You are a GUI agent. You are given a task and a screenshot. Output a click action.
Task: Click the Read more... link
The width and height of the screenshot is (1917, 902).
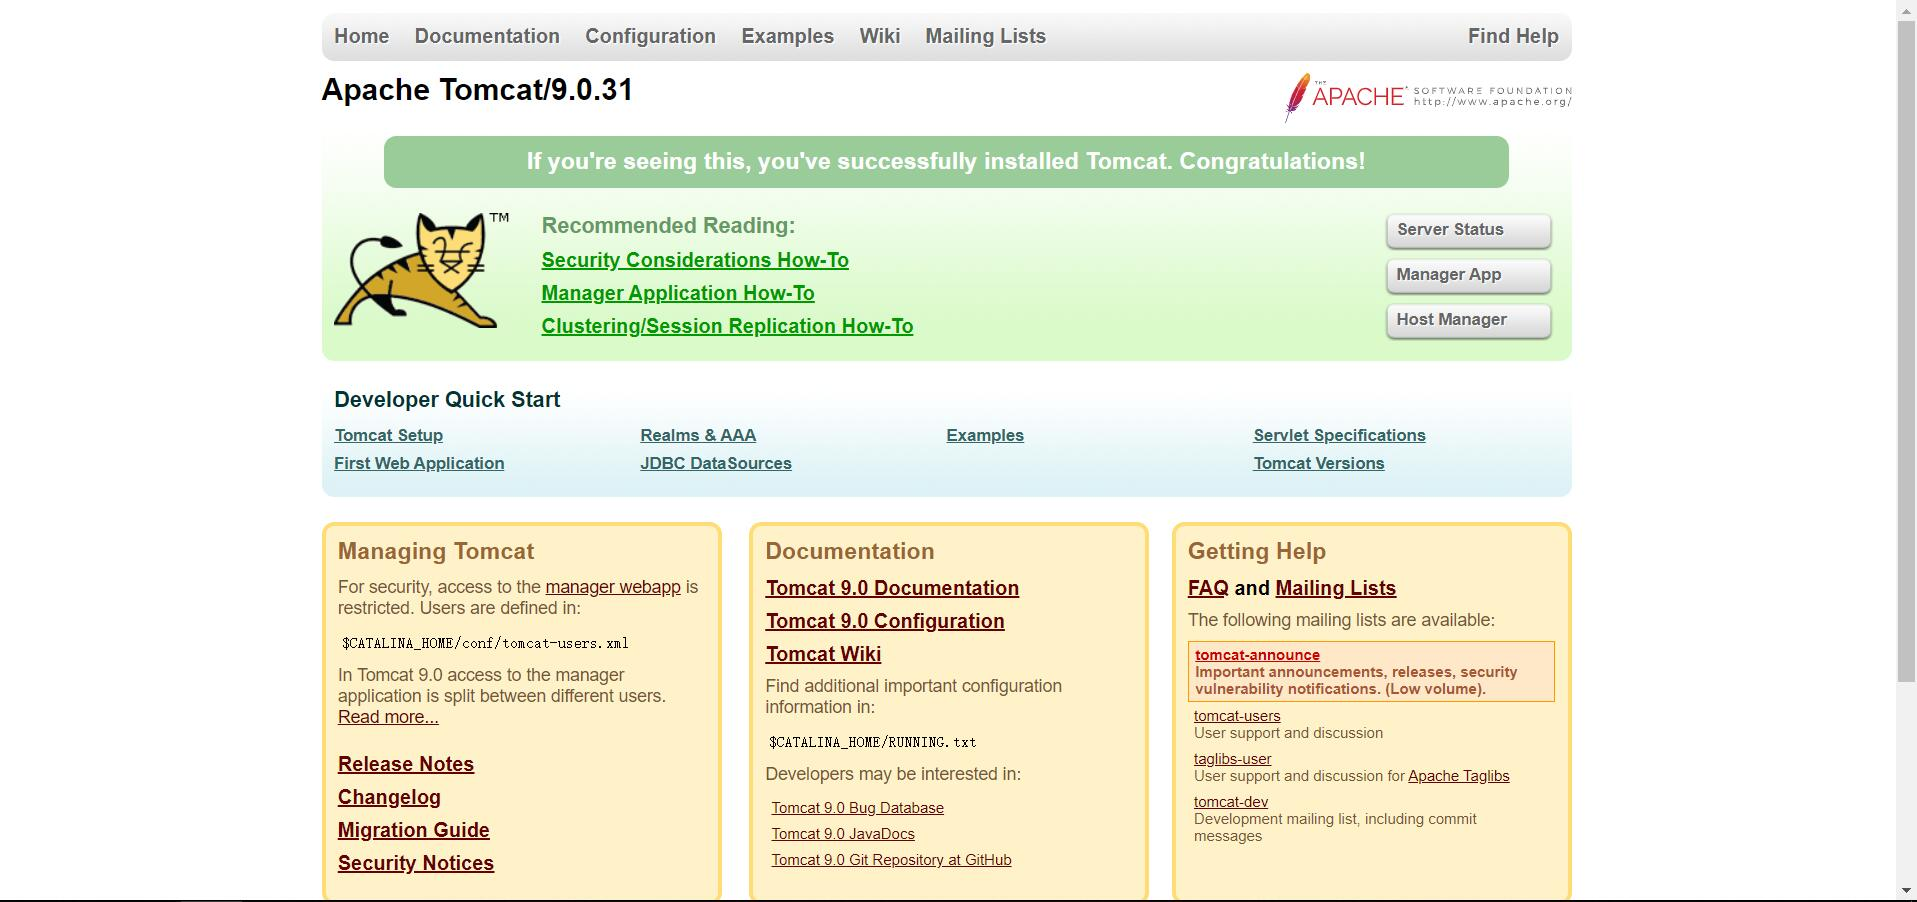(x=388, y=717)
